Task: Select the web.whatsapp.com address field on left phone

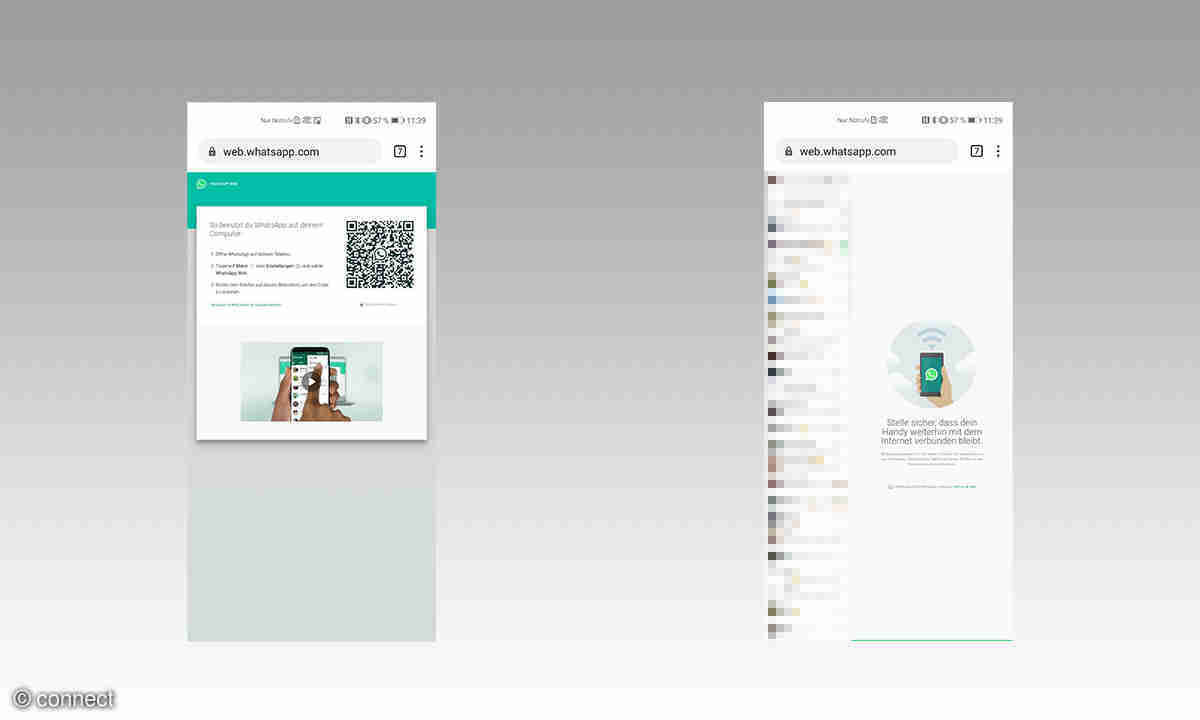Action: point(290,152)
